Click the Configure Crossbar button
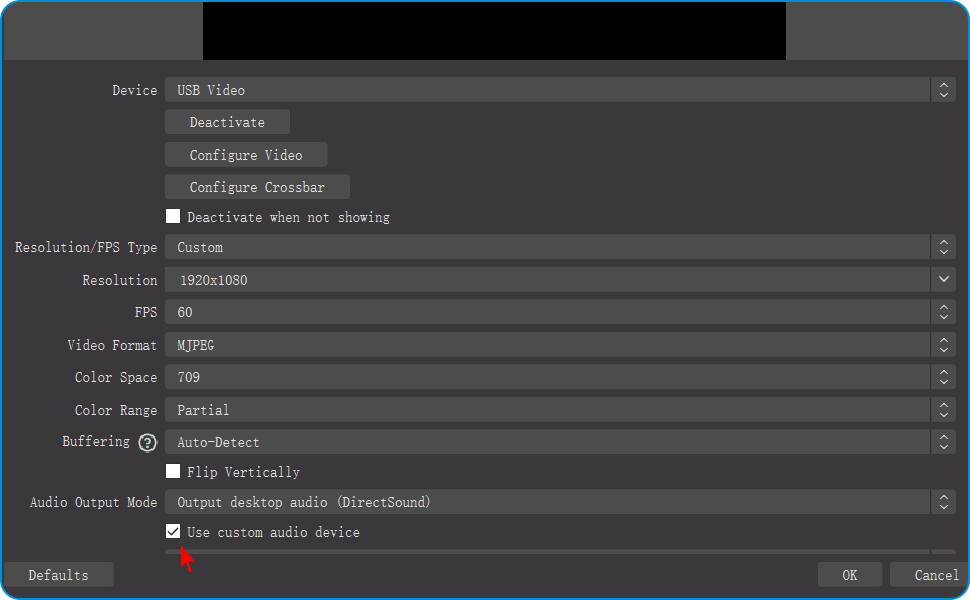Image resolution: width=970 pixels, height=600 pixels. pyautogui.click(x=257, y=187)
